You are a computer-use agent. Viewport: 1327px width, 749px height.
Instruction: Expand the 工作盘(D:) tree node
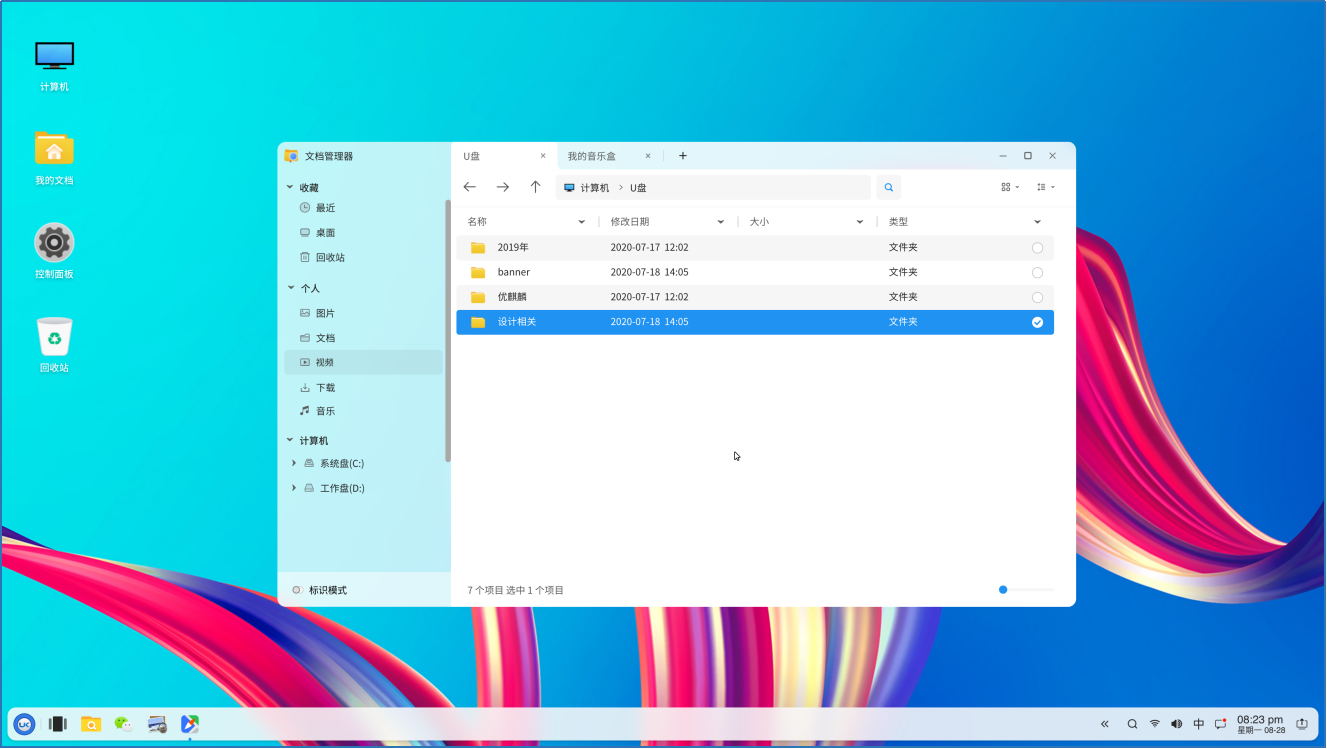(x=294, y=488)
